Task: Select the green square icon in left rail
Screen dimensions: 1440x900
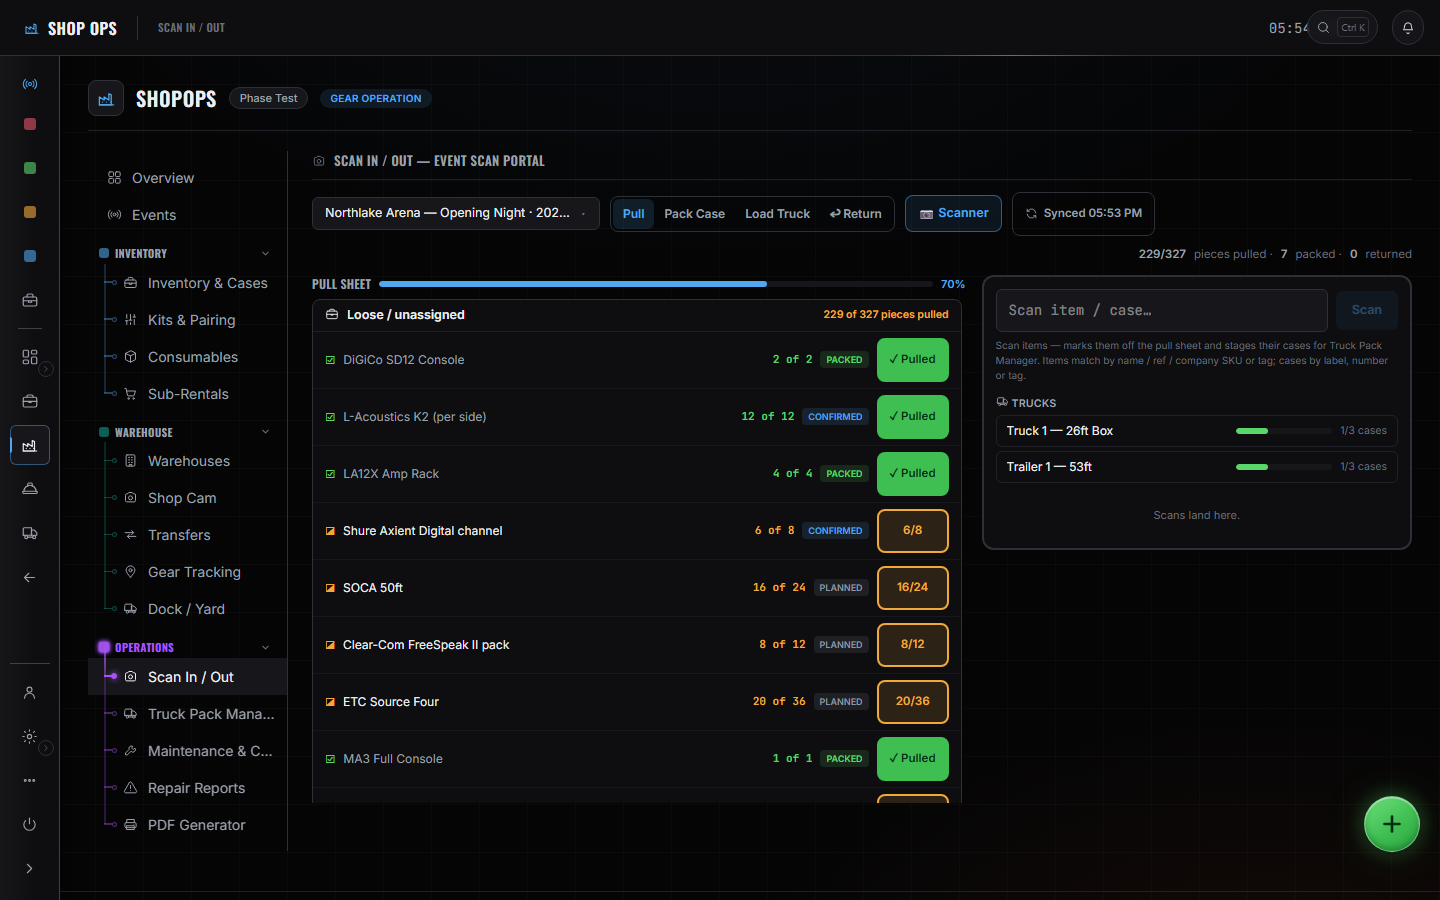Action: [x=30, y=168]
